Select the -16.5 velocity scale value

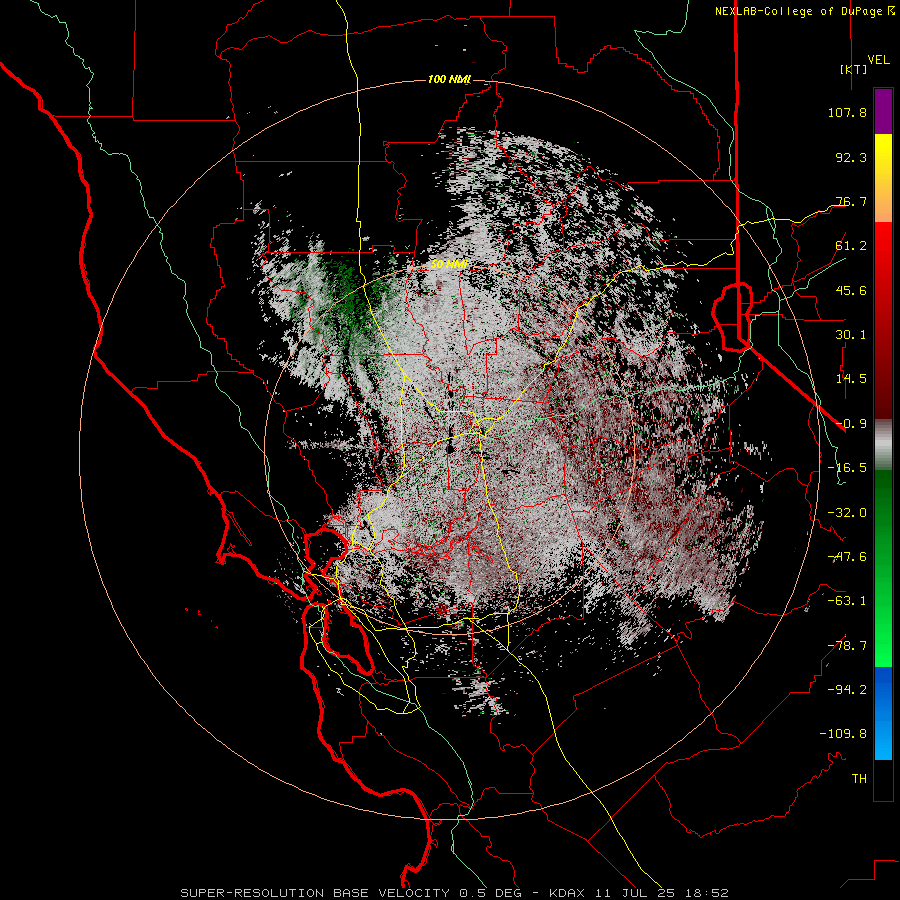[x=847, y=468]
